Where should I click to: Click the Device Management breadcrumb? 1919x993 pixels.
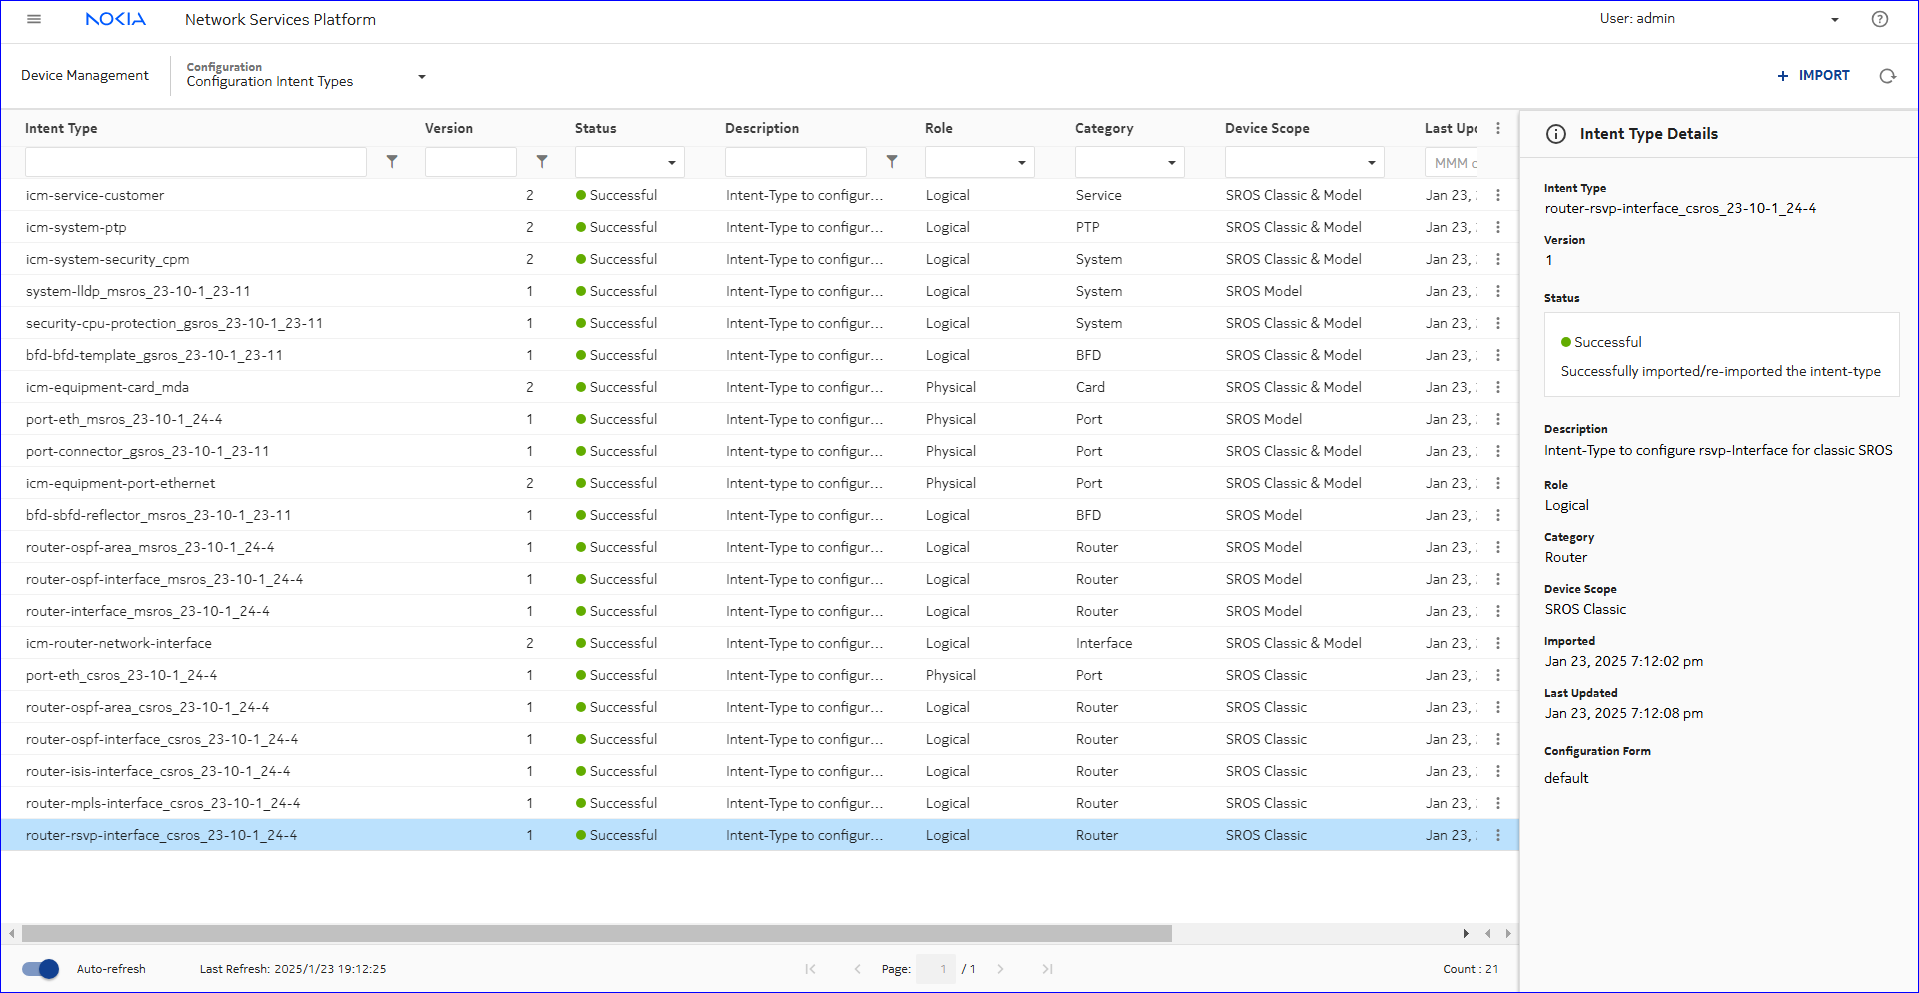click(x=85, y=75)
